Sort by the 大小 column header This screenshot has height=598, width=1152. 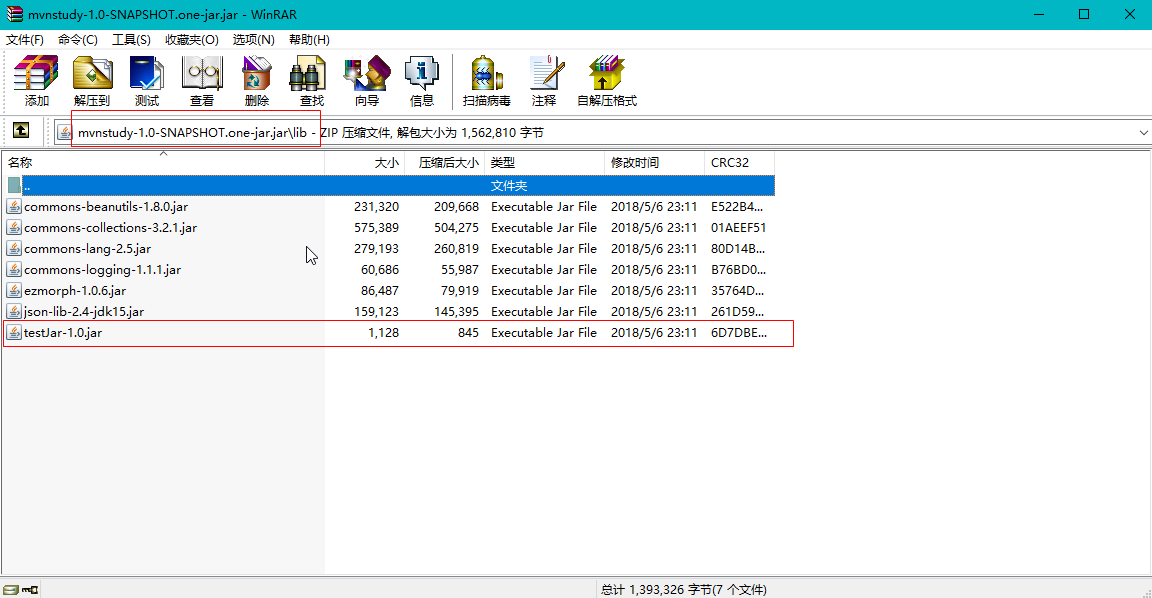click(x=364, y=162)
